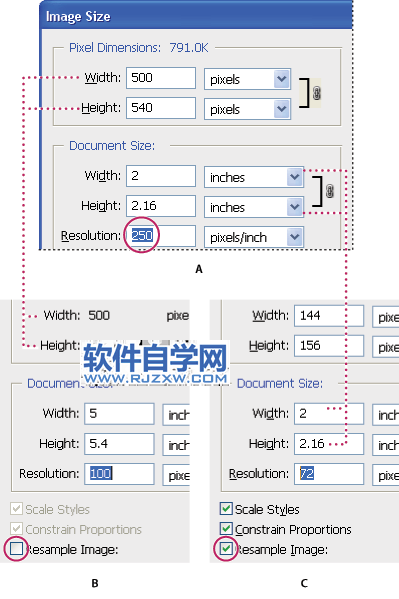Click the Image Size dialog title bar
Screen dimensions: 399x599
[x=196, y=16]
